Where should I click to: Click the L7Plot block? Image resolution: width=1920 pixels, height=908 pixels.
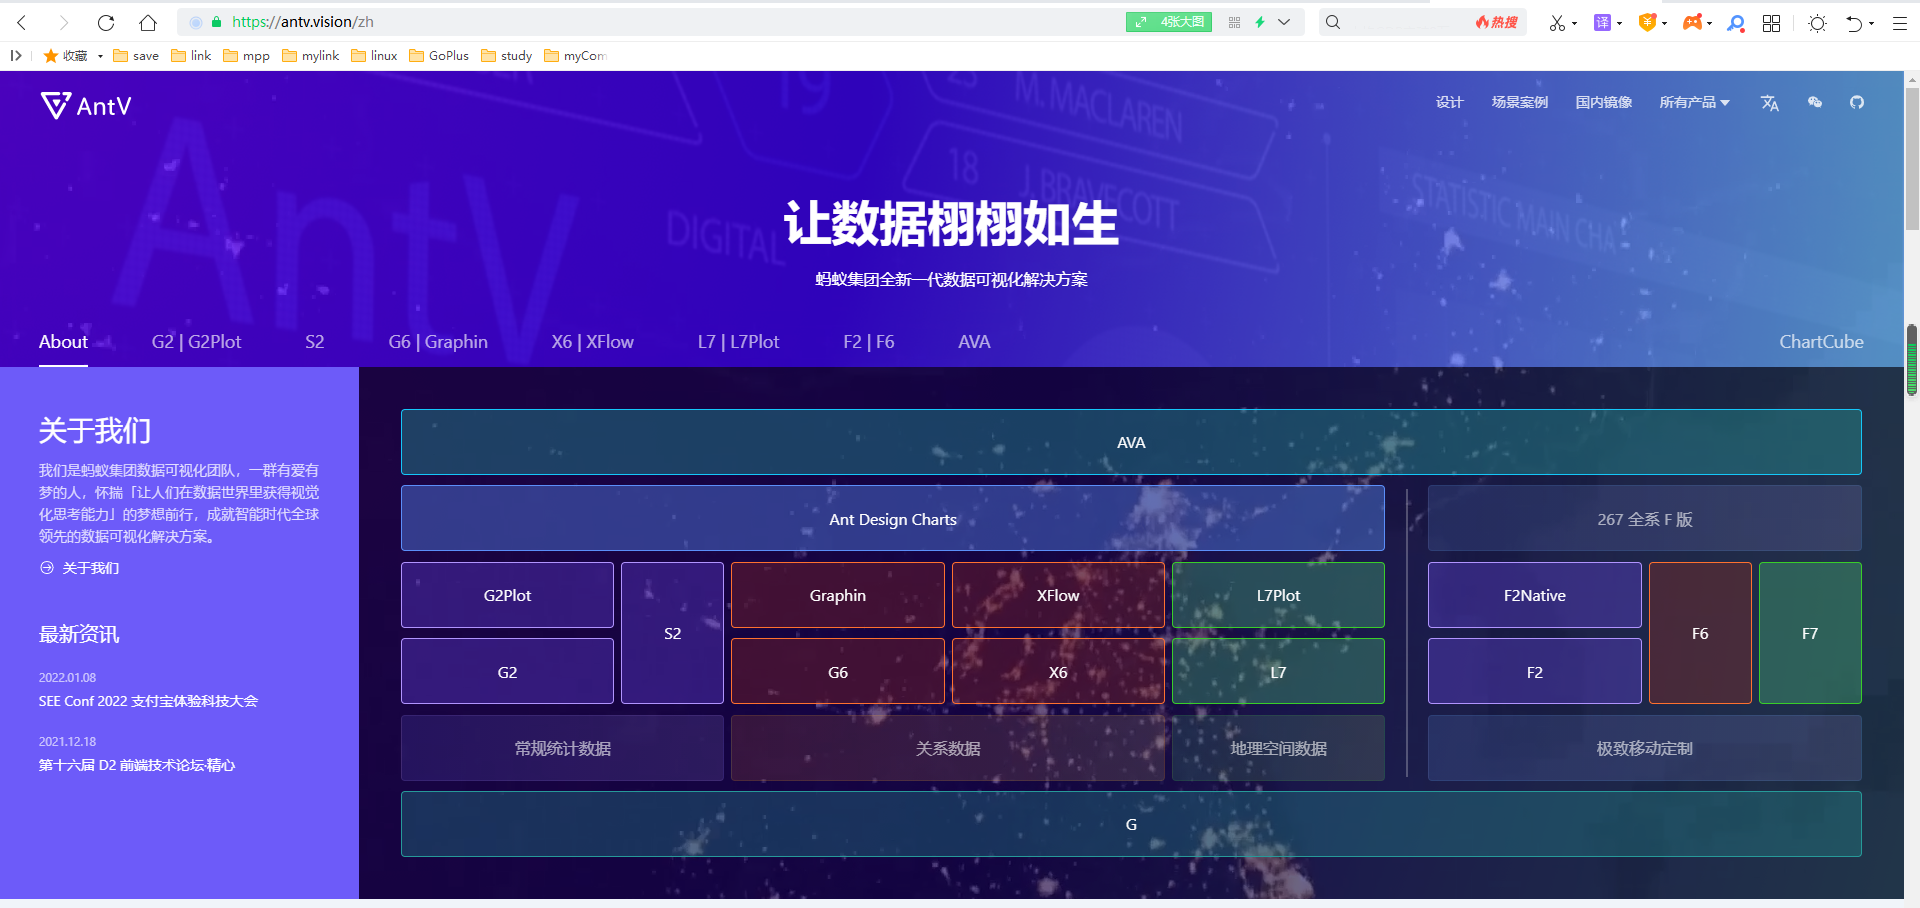click(1278, 595)
